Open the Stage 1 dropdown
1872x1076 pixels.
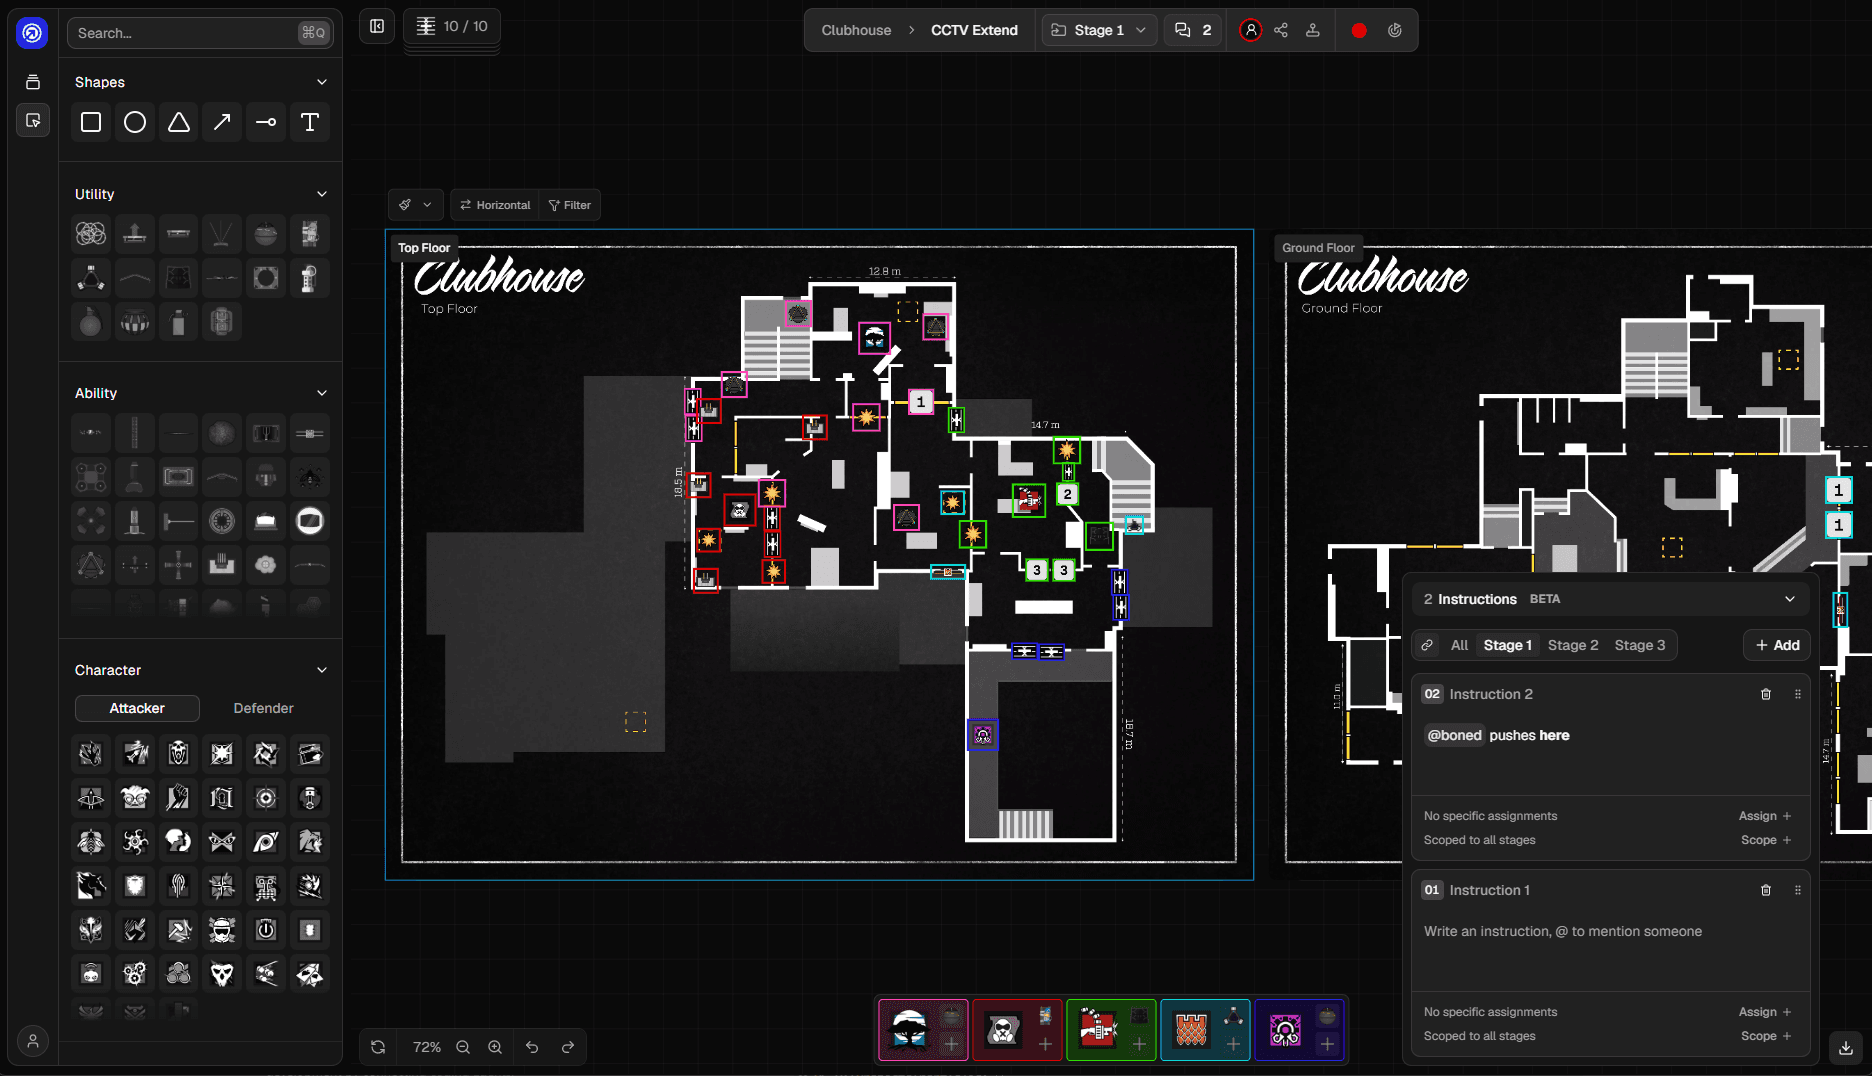pos(1099,30)
